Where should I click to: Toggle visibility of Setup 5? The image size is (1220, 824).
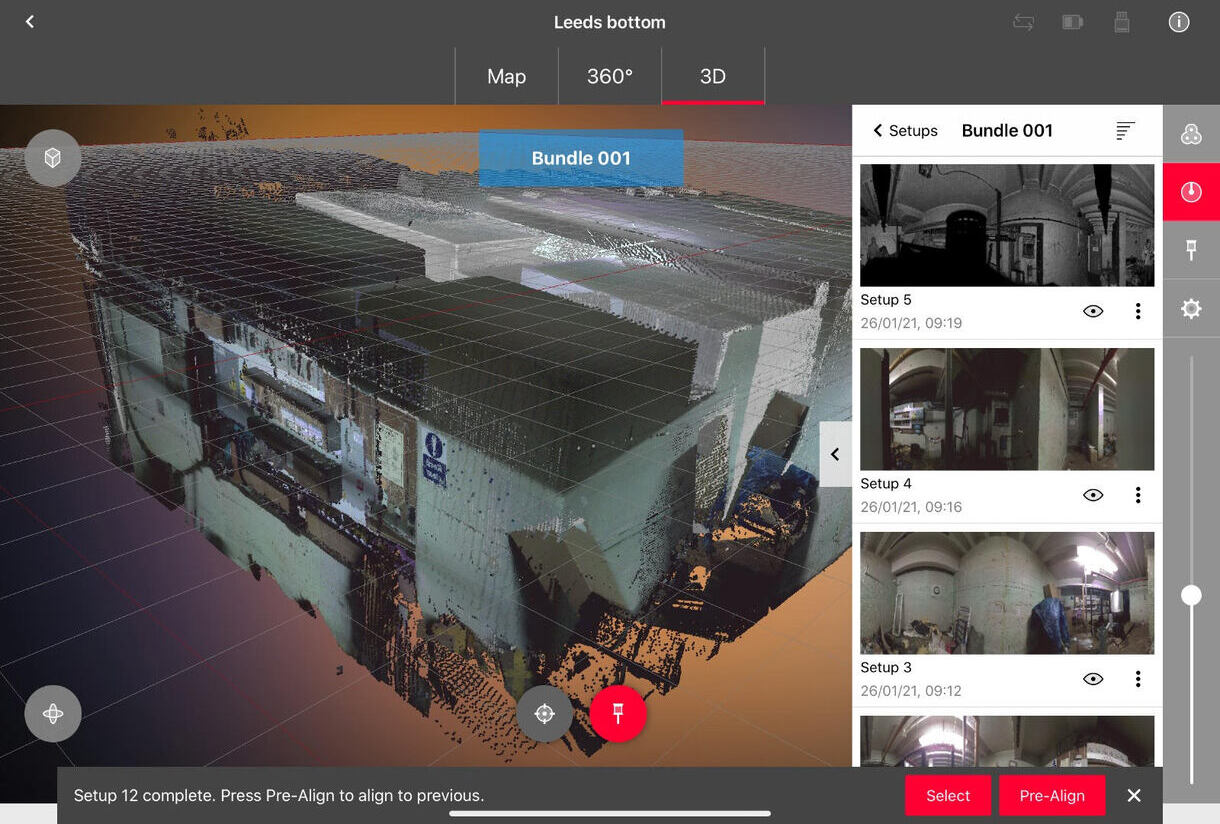click(1093, 311)
